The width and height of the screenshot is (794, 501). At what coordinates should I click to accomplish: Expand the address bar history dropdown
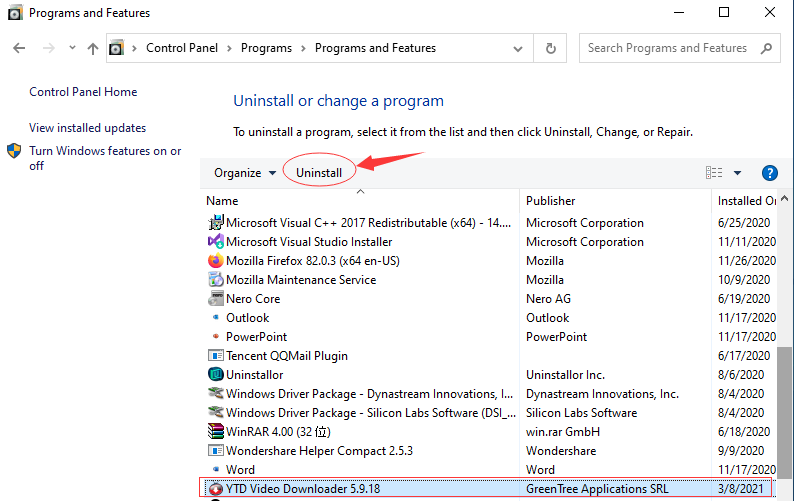pyautogui.click(x=518, y=49)
